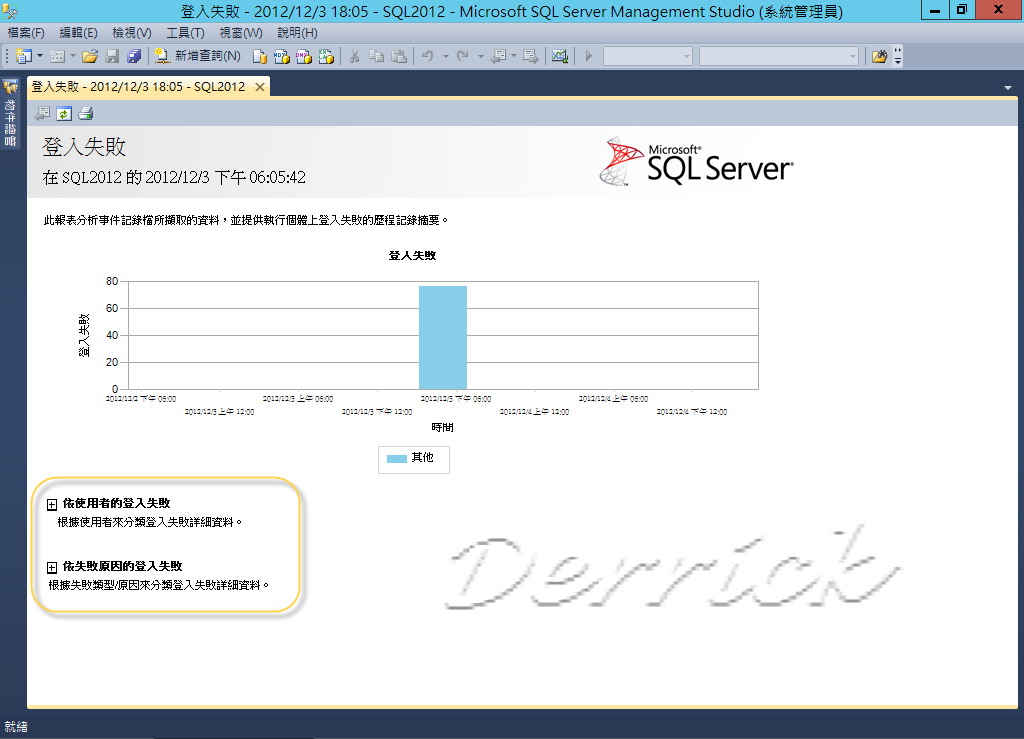Click the Open File folder icon
This screenshot has height=739, width=1024.
pyautogui.click(x=90, y=57)
